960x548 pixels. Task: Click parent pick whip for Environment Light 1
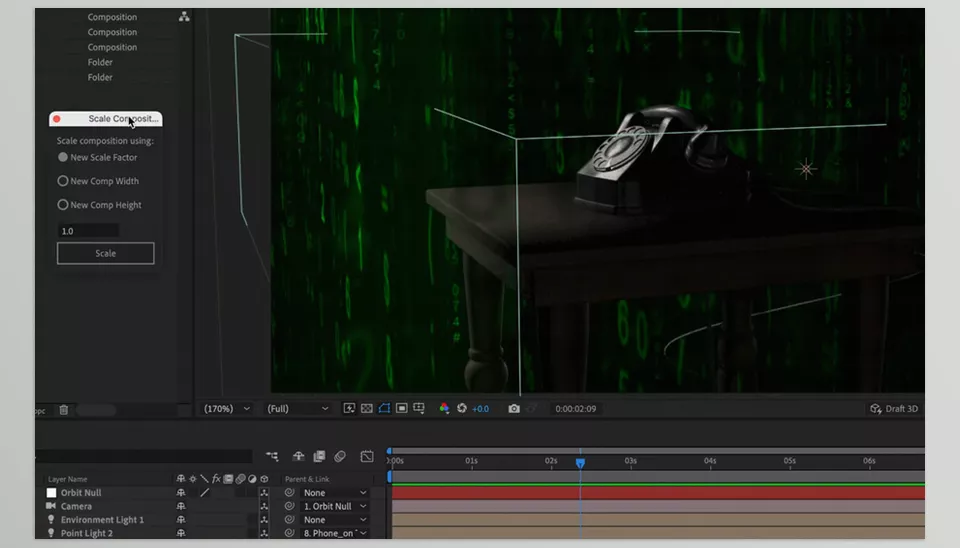click(x=290, y=520)
